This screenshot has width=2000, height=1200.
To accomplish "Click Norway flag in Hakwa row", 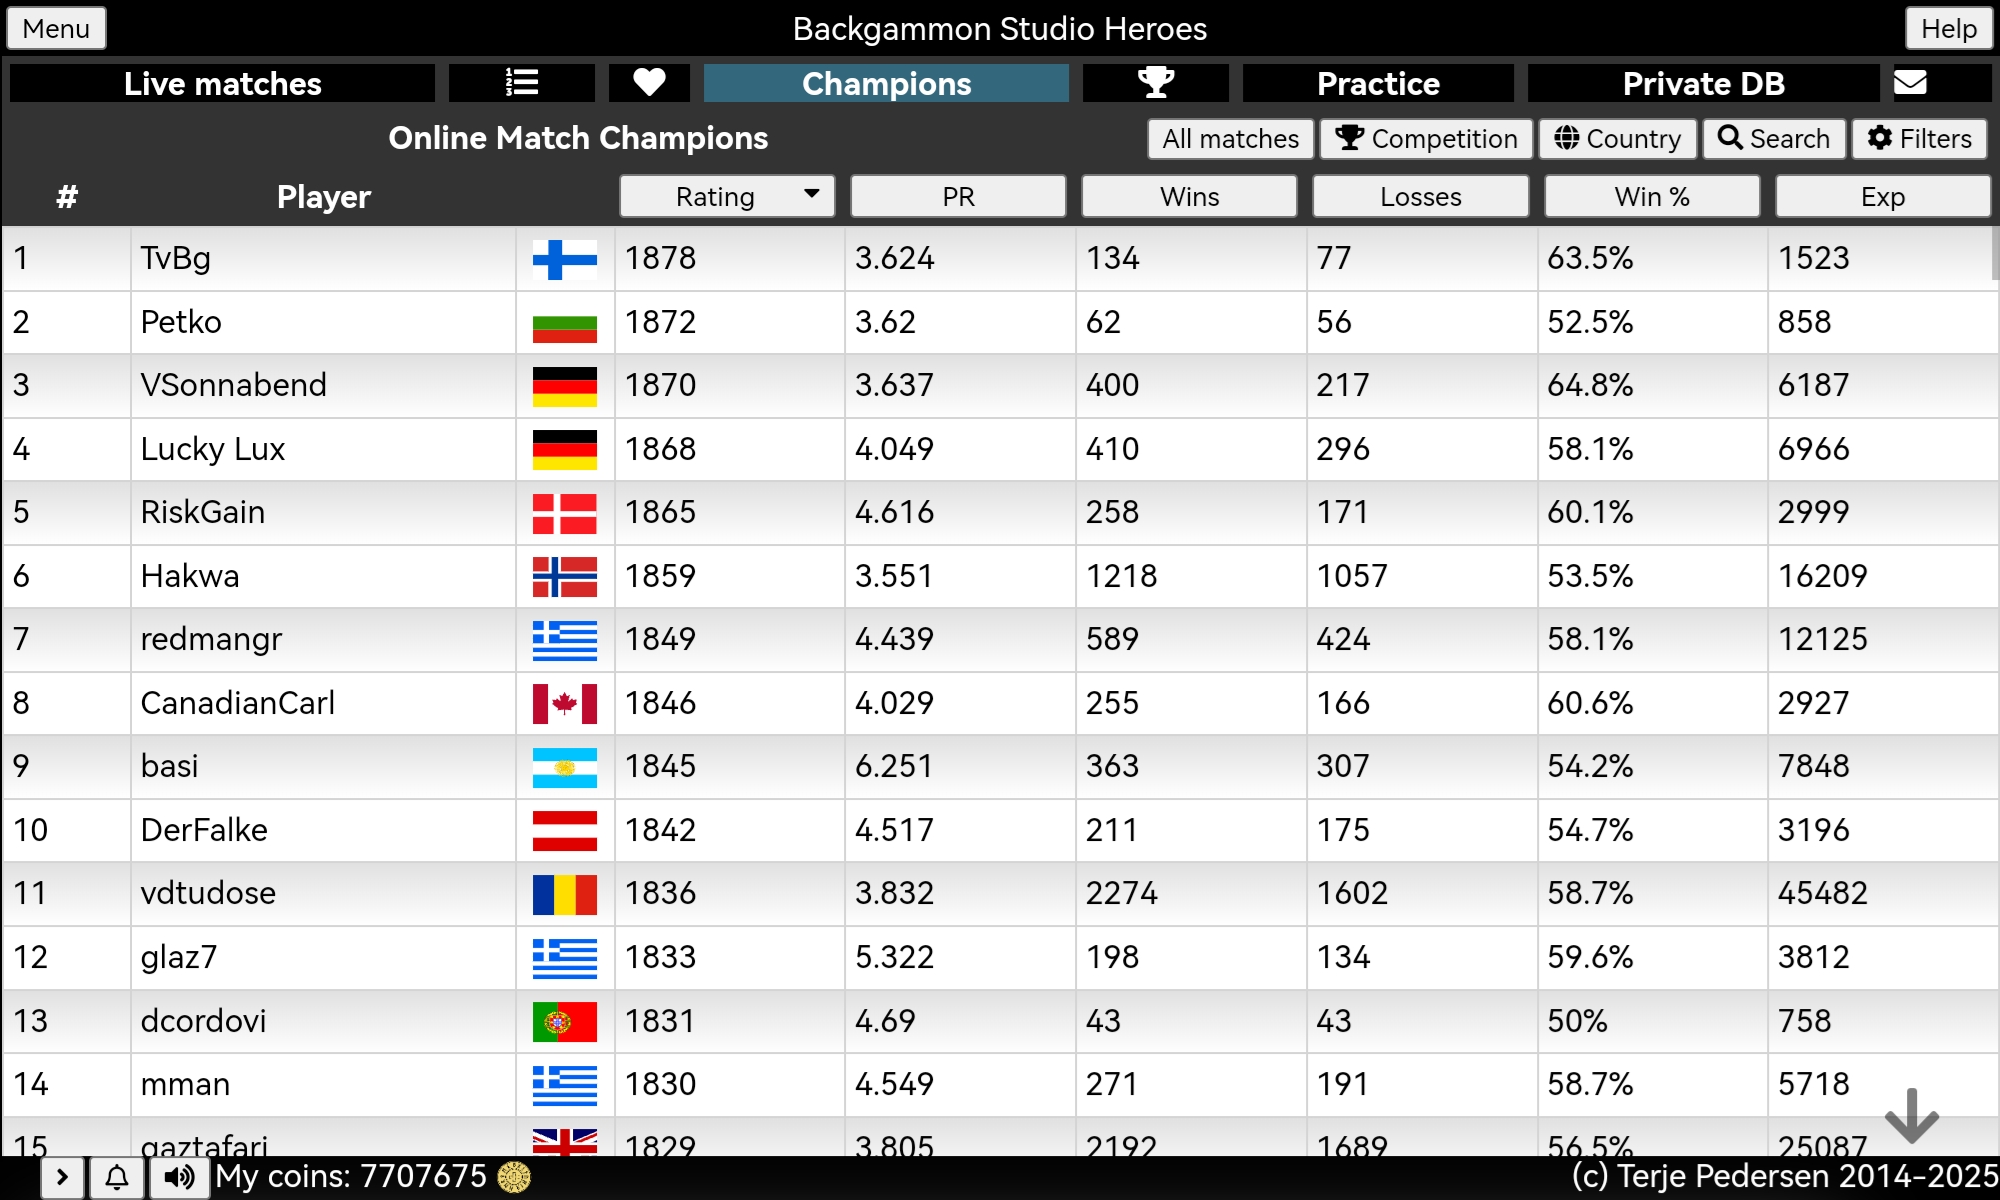I will (x=565, y=577).
